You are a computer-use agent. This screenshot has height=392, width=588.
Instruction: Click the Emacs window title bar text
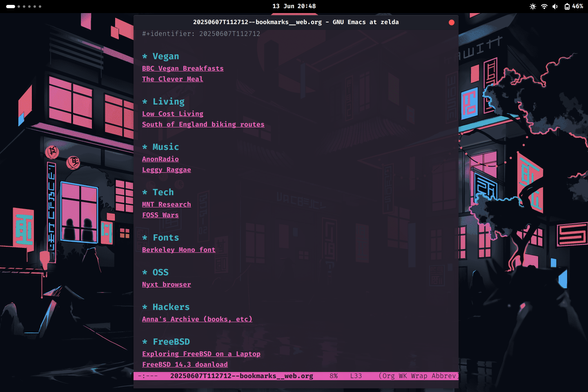point(296,22)
